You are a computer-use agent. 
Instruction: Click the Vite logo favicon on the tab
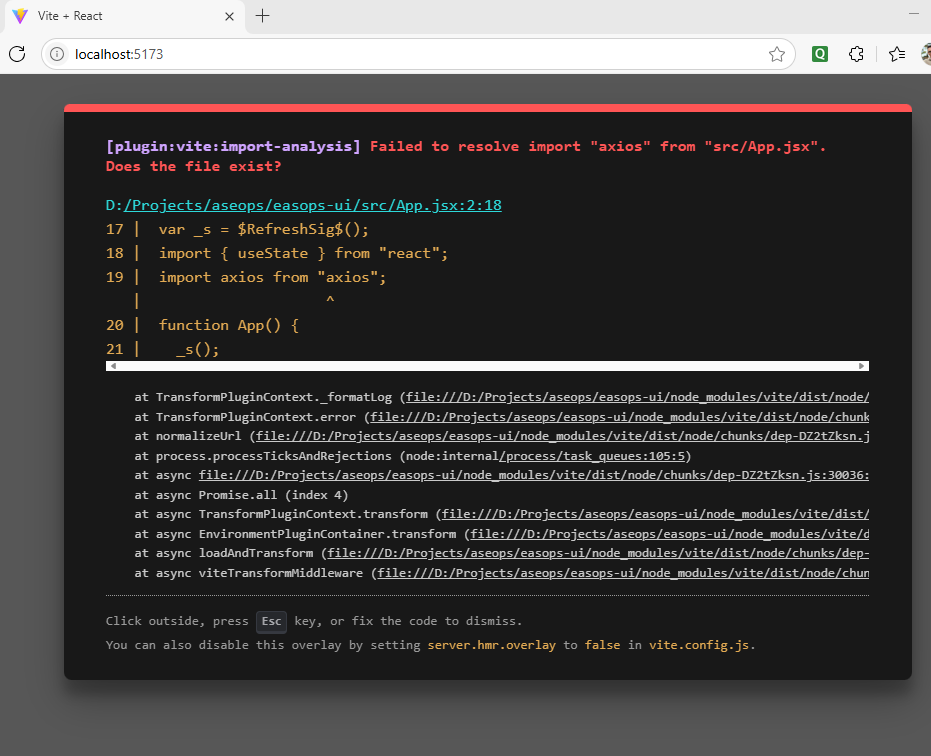point(20,16)
